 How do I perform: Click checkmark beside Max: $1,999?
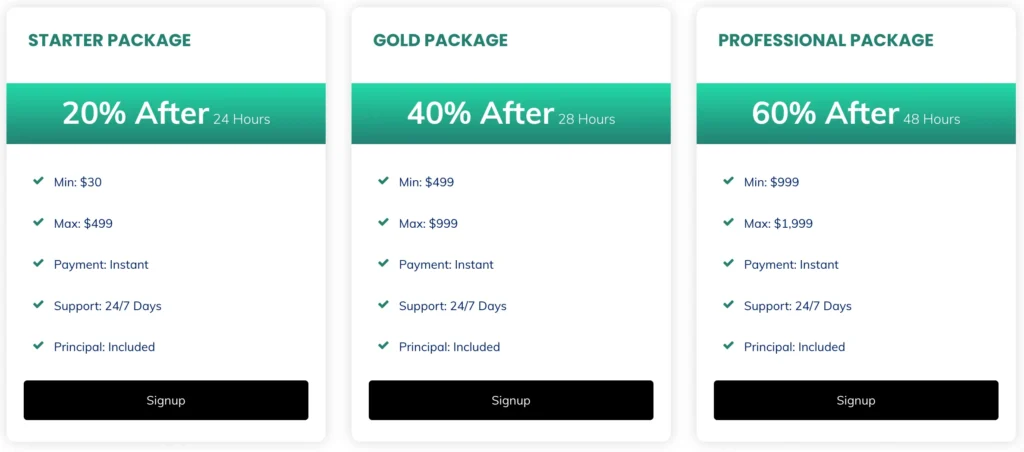(728, 222)
